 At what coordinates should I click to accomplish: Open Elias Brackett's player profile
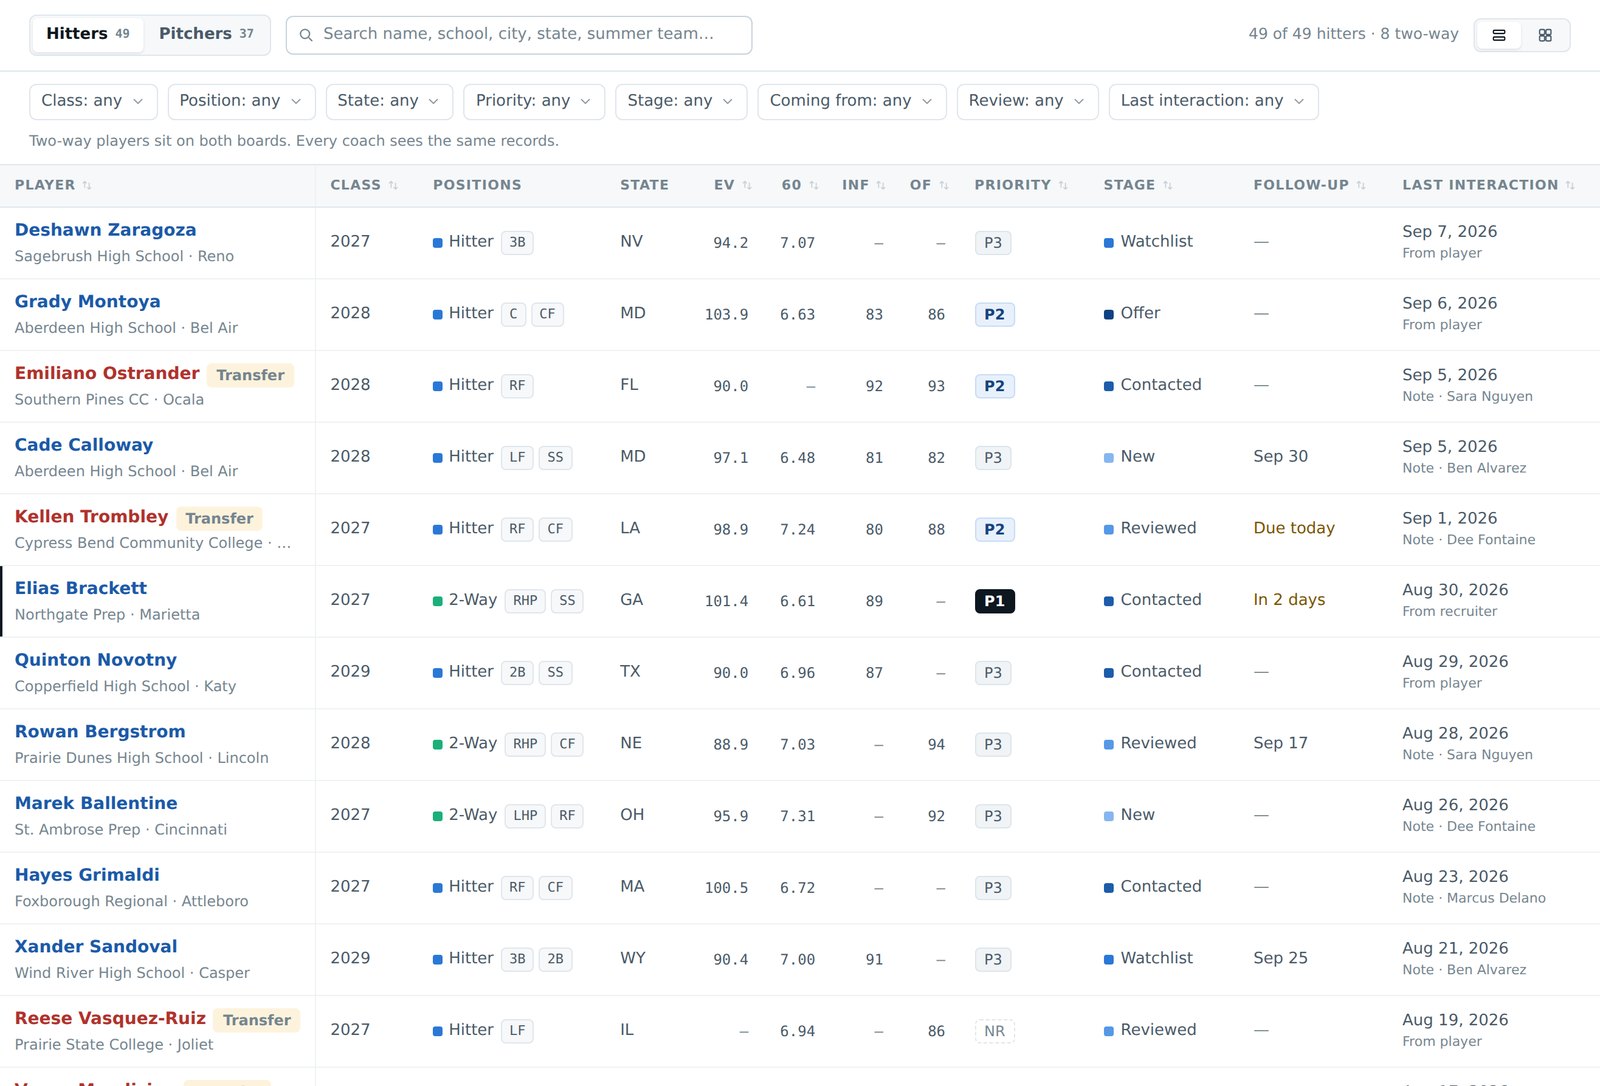[81, 588]
